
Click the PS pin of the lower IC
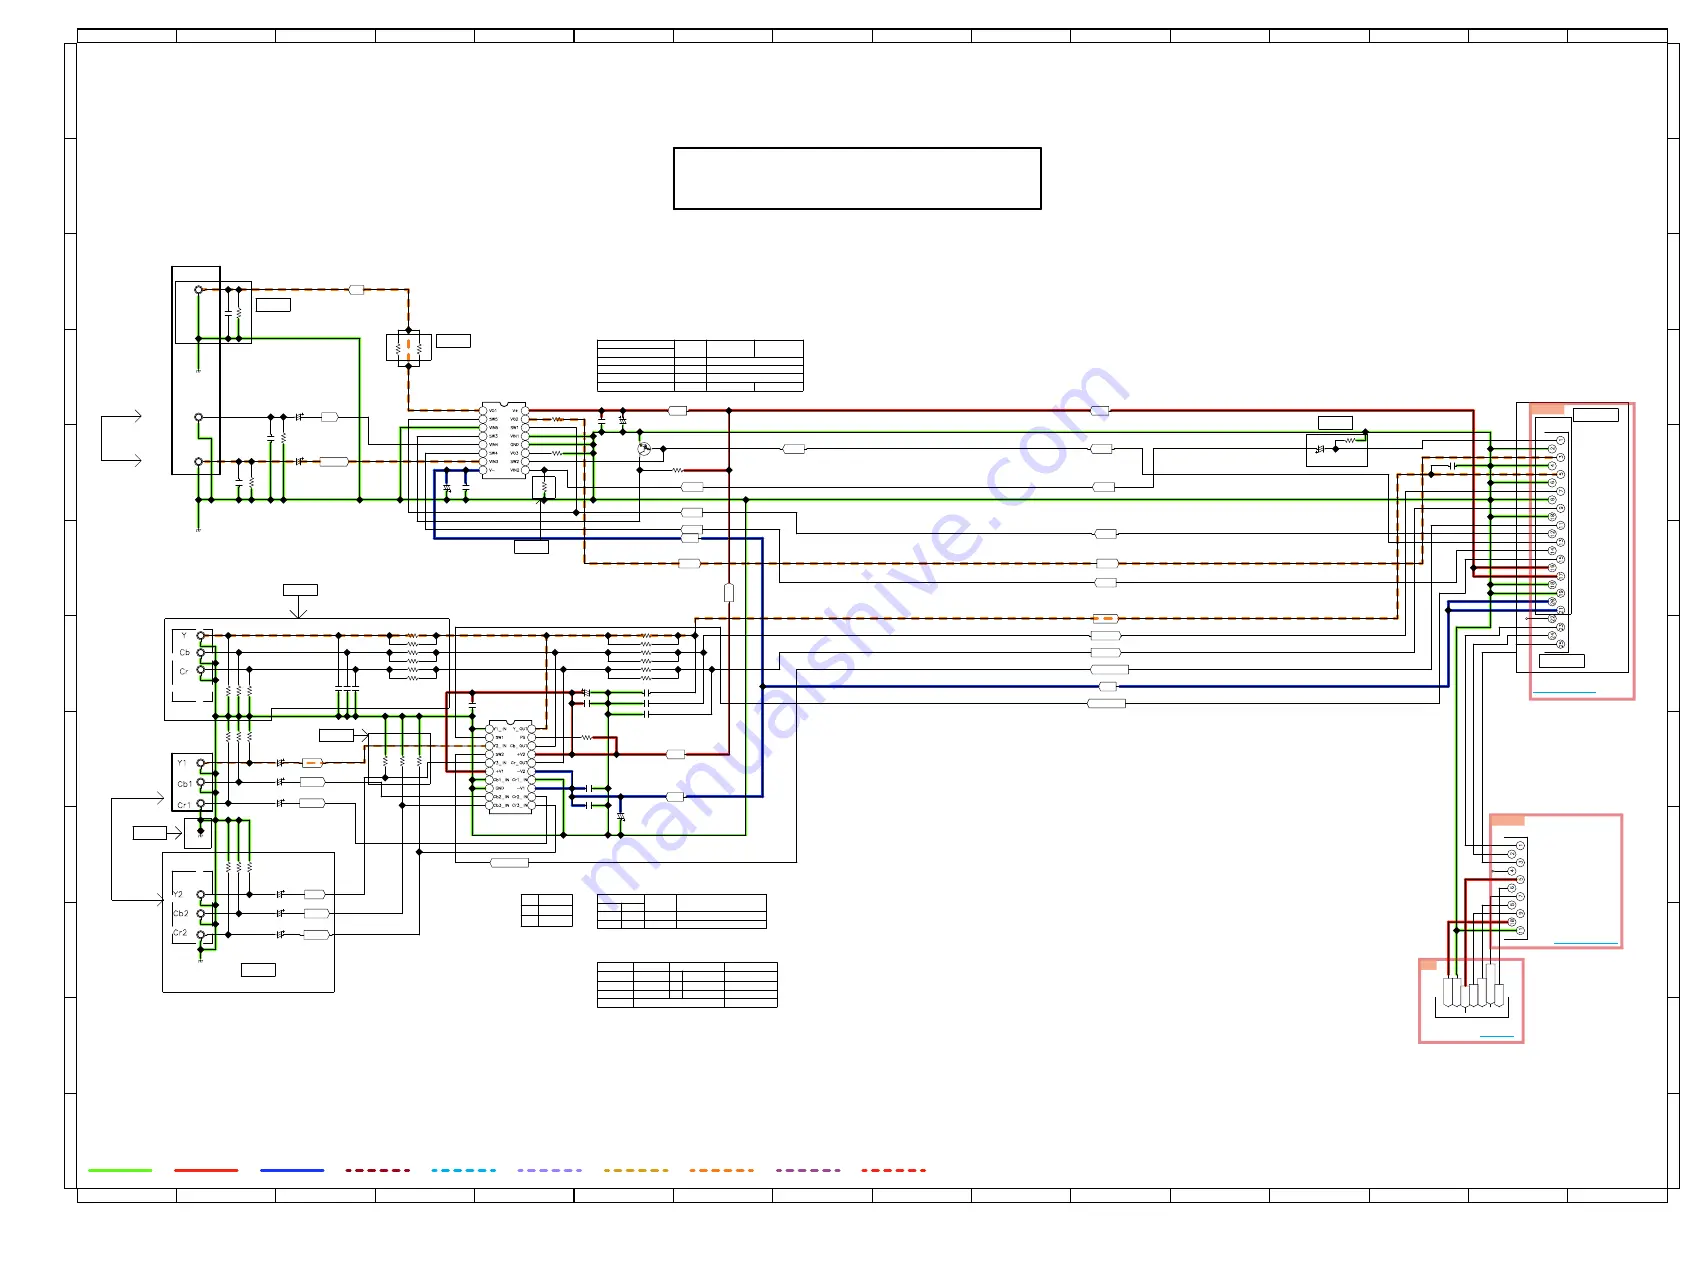click(531, 737)
